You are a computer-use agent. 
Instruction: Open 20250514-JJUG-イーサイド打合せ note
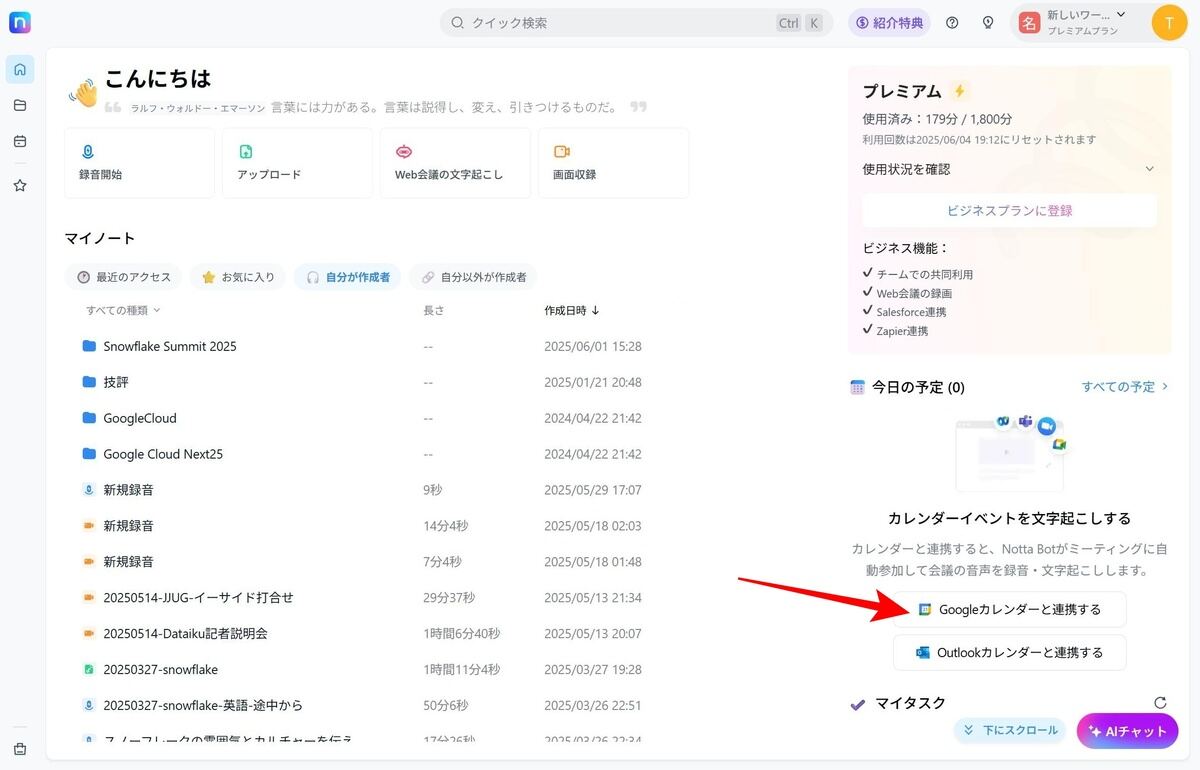(198, 598)
